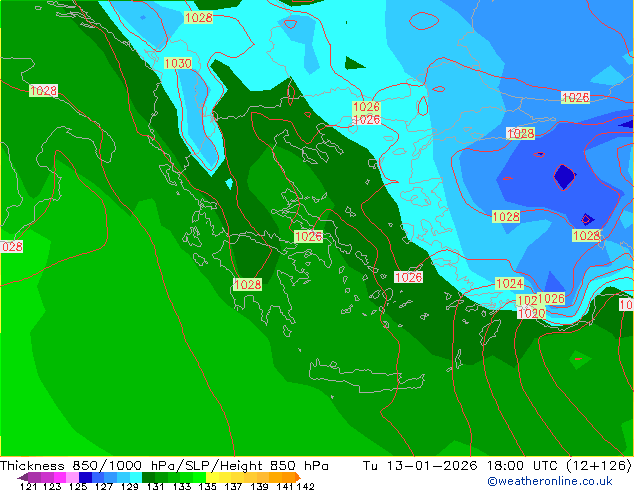This screenshot has height=490, width=634.
Task: Click the legend value 142
Action: [x=306, y=486]
